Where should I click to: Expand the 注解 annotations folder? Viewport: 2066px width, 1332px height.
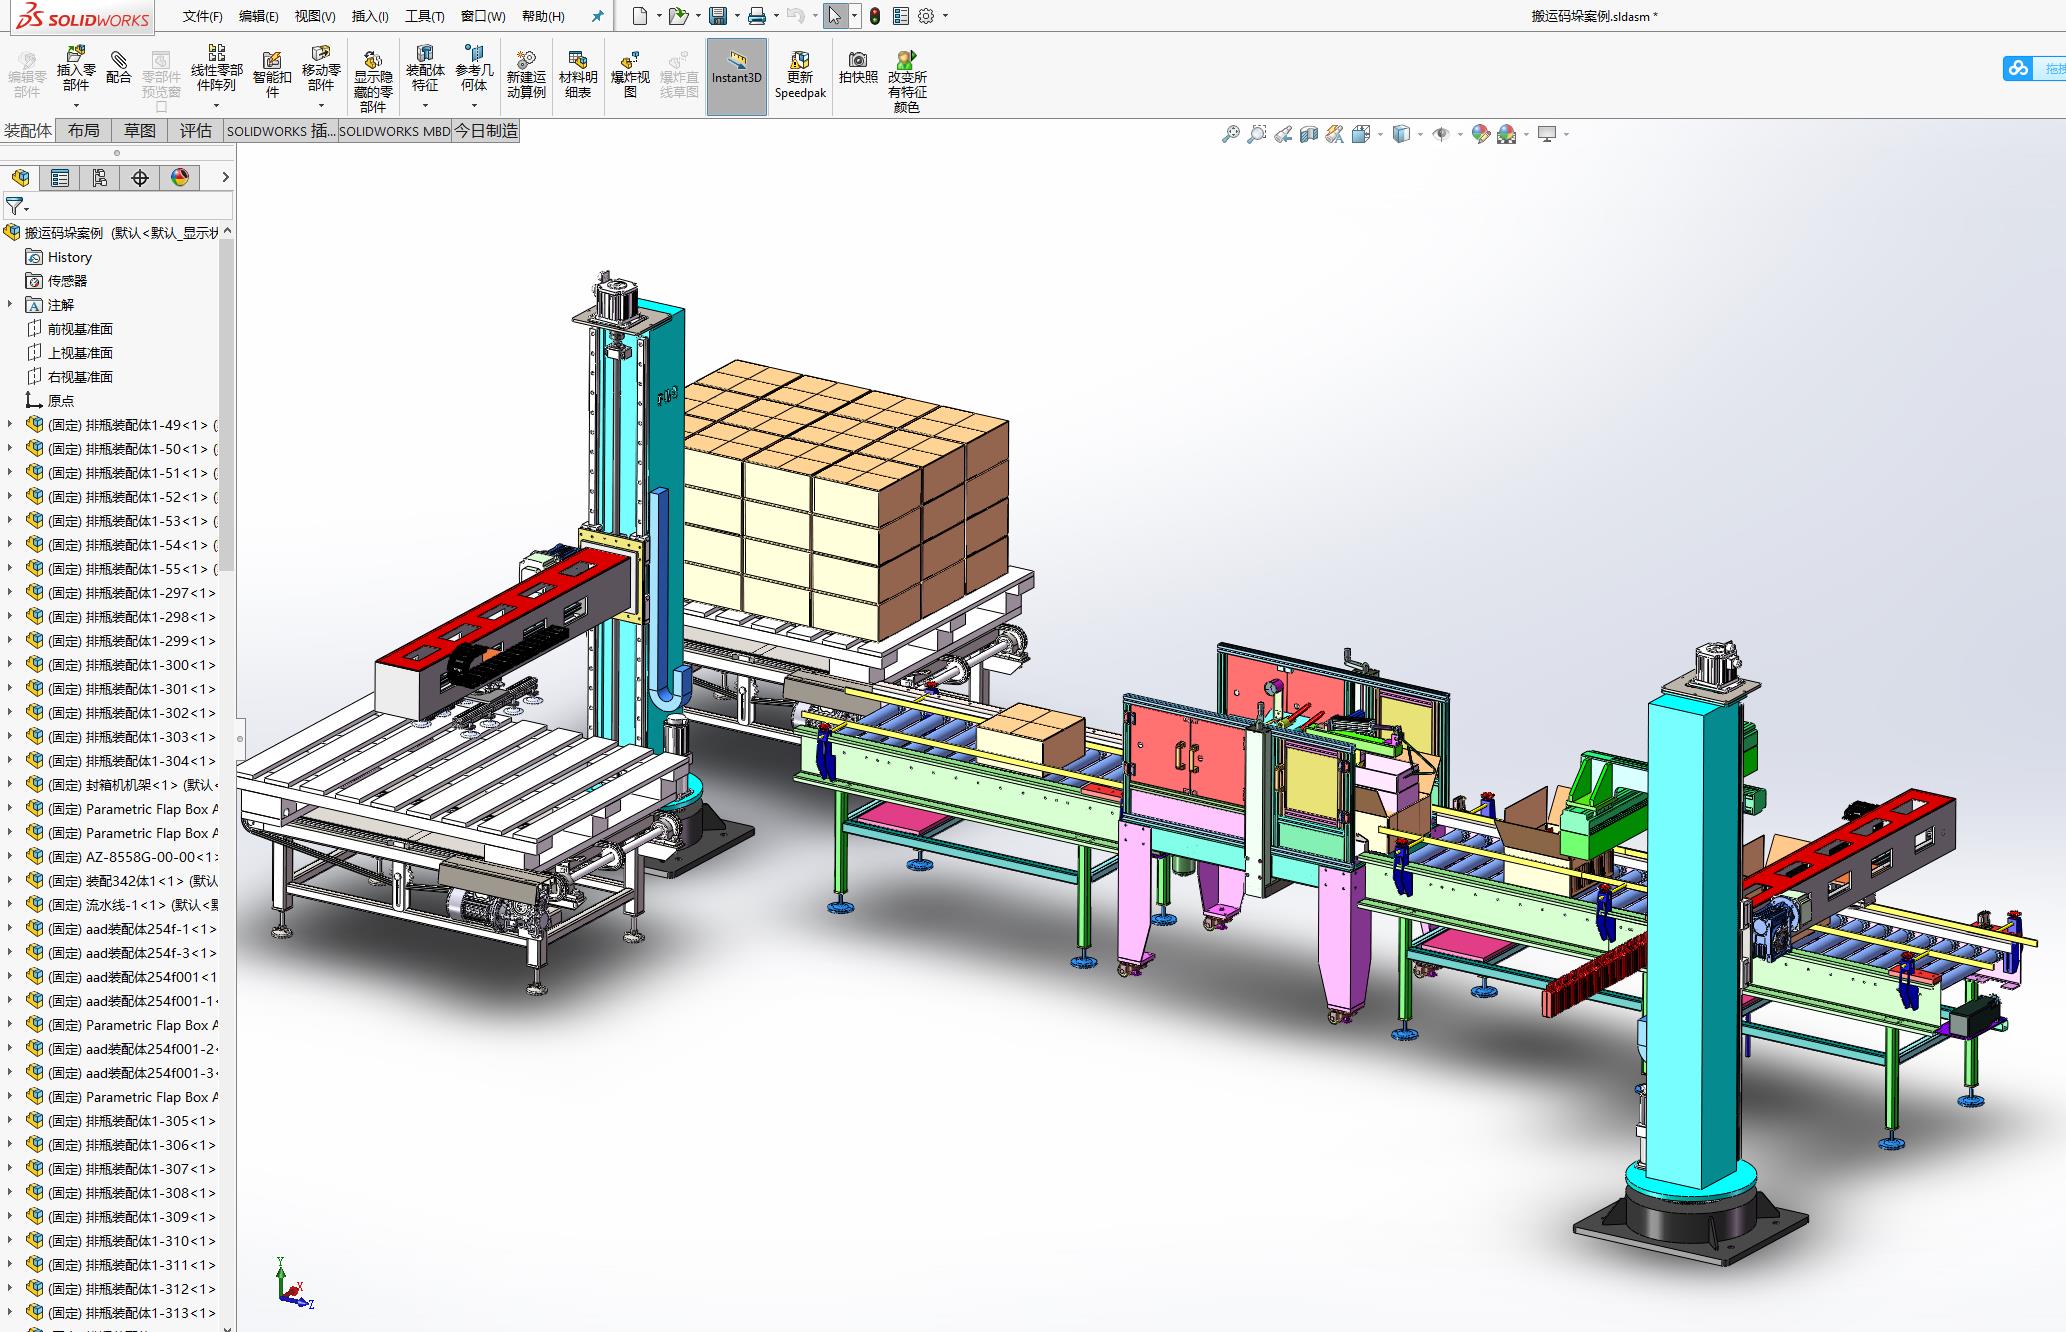(11, 304)
